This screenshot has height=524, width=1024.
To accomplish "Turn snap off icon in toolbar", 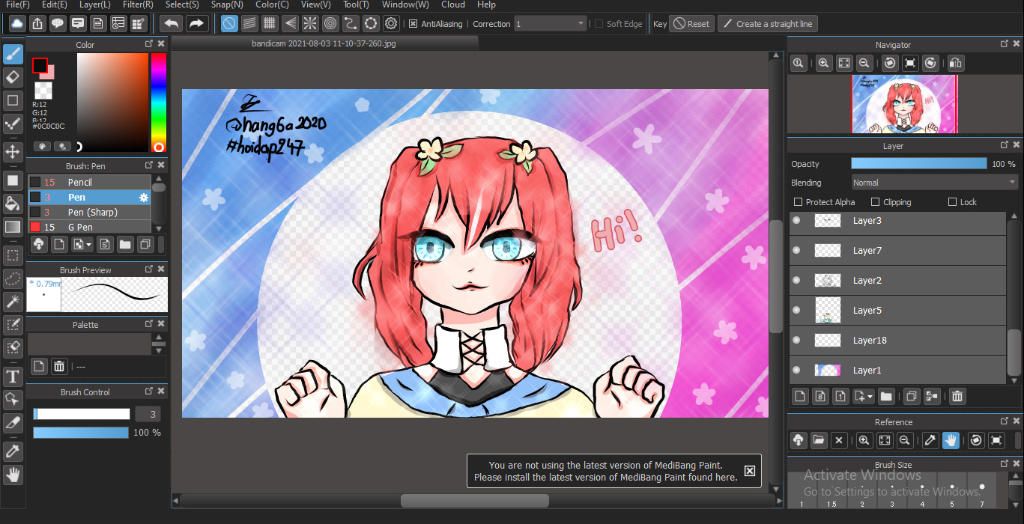I will pyautogui.click(x=229, y=24).
